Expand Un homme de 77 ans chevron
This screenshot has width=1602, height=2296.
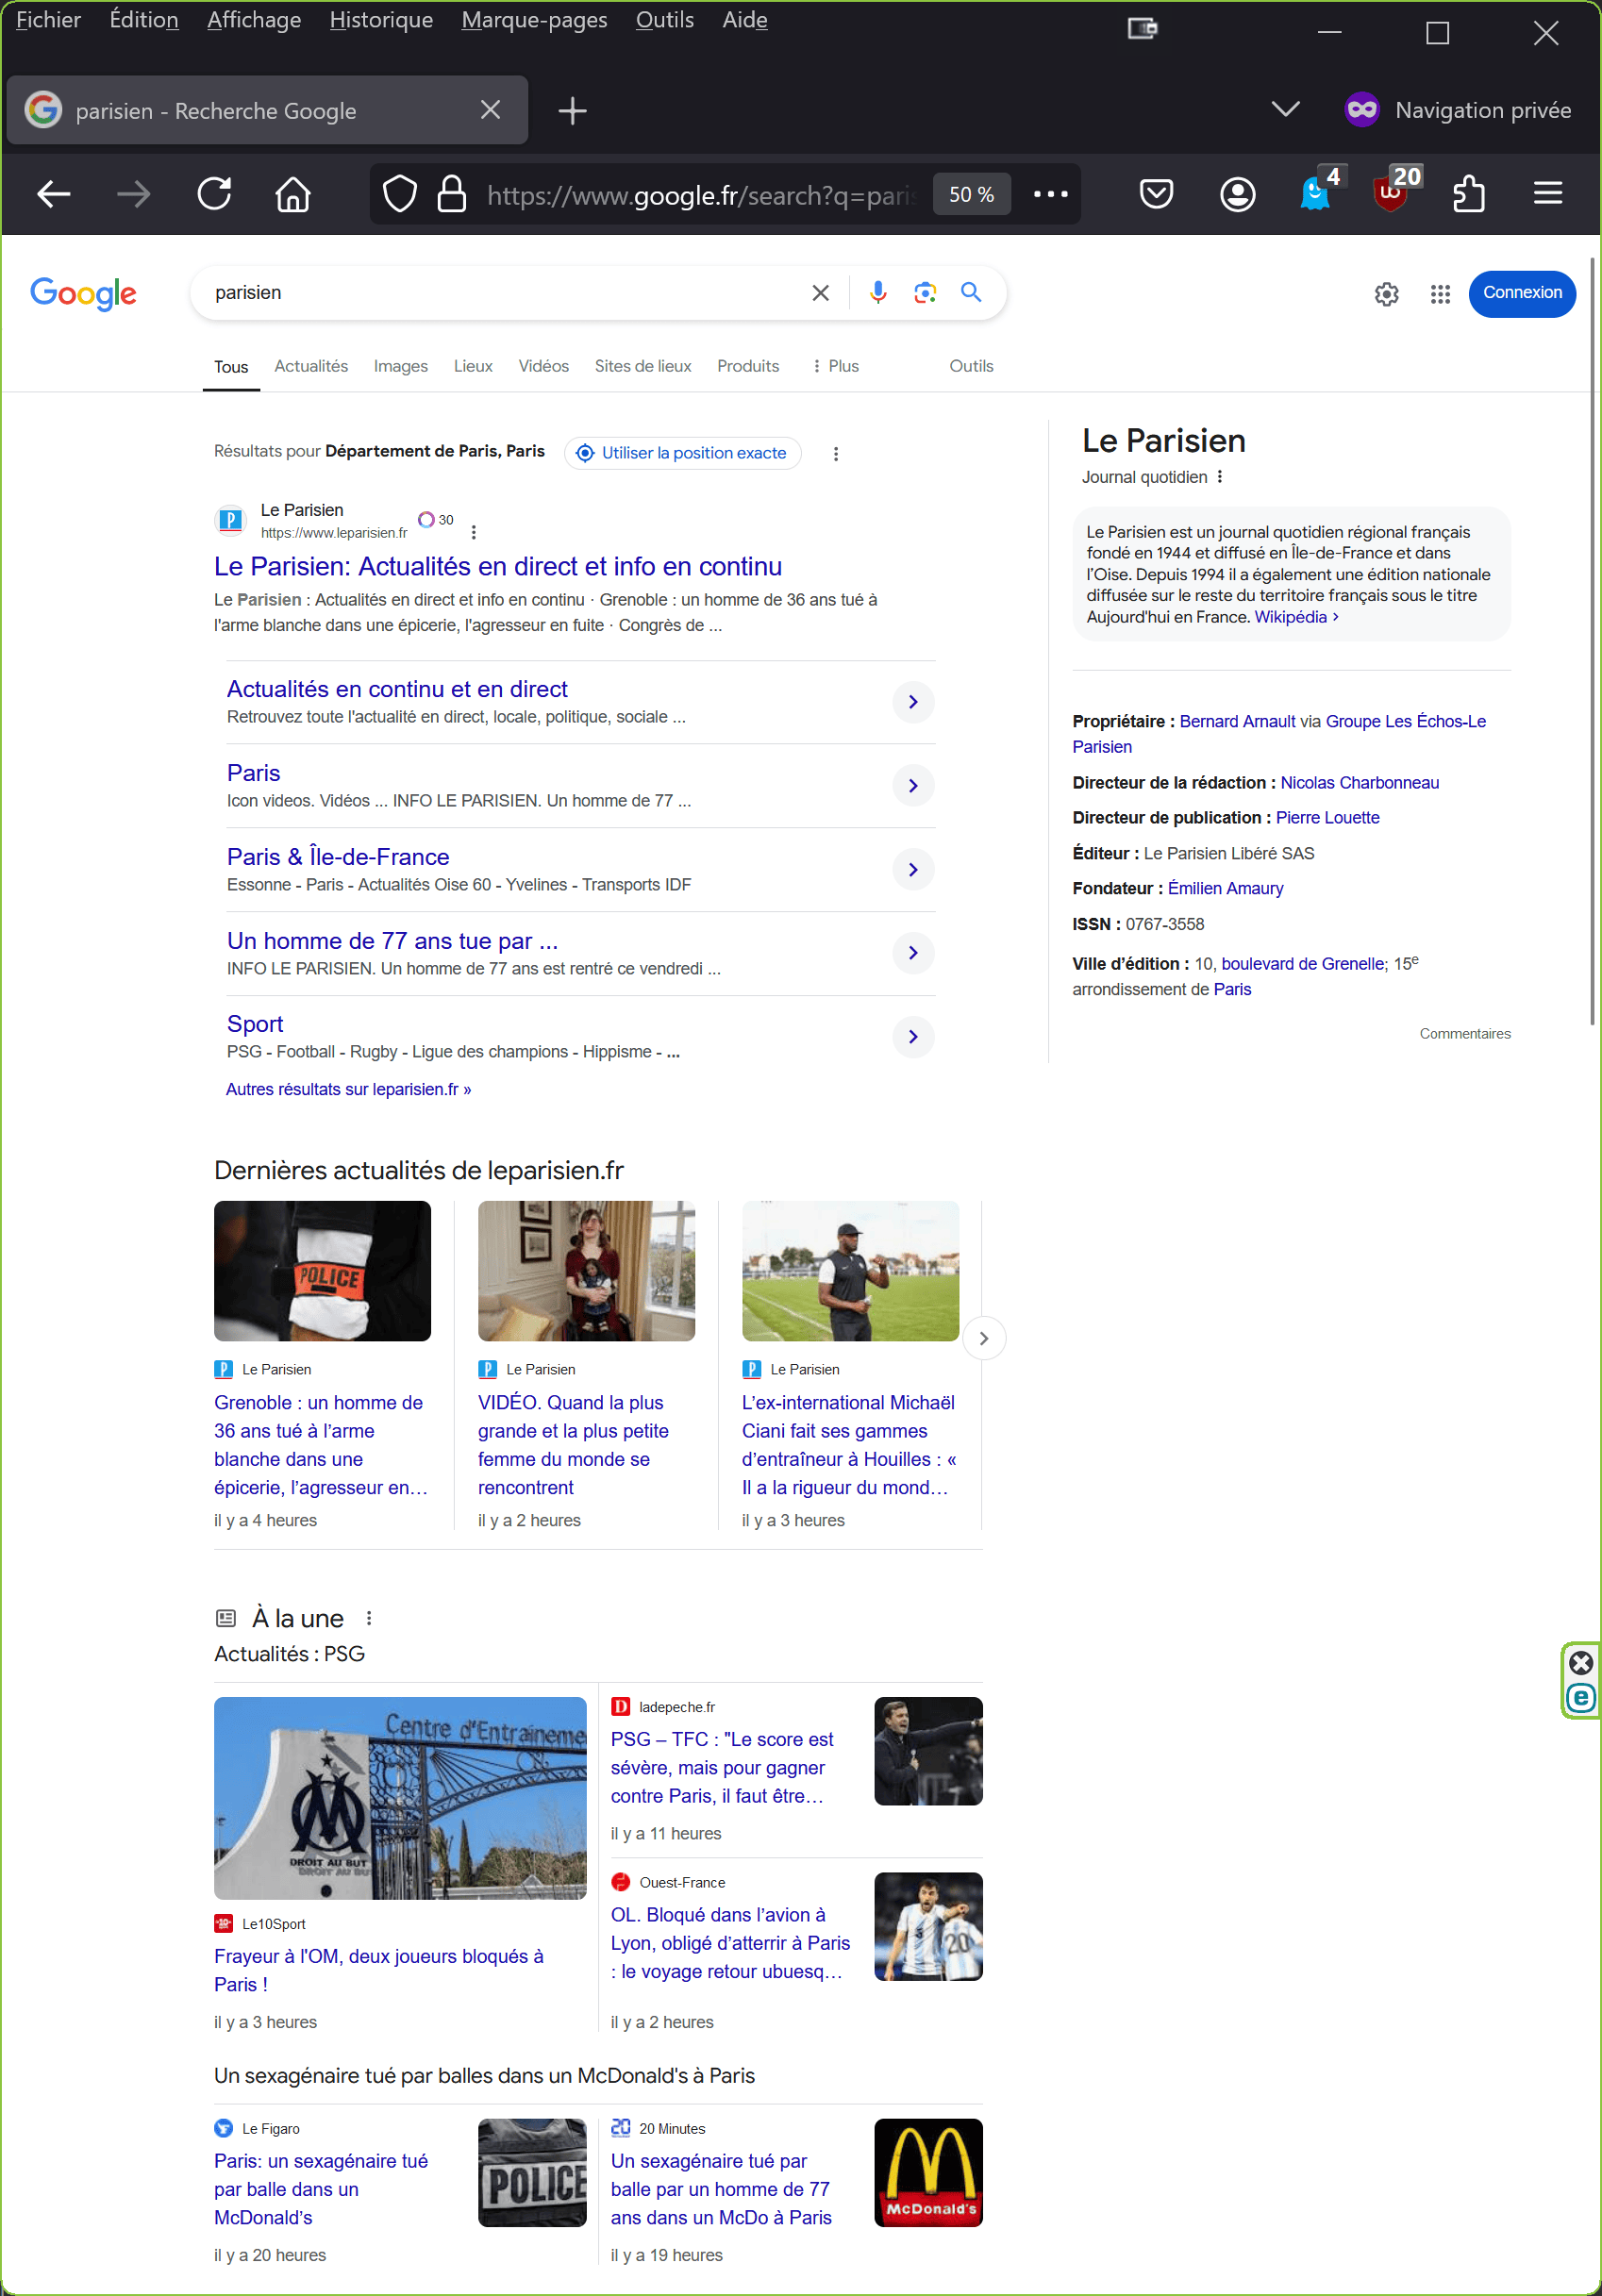913,953
